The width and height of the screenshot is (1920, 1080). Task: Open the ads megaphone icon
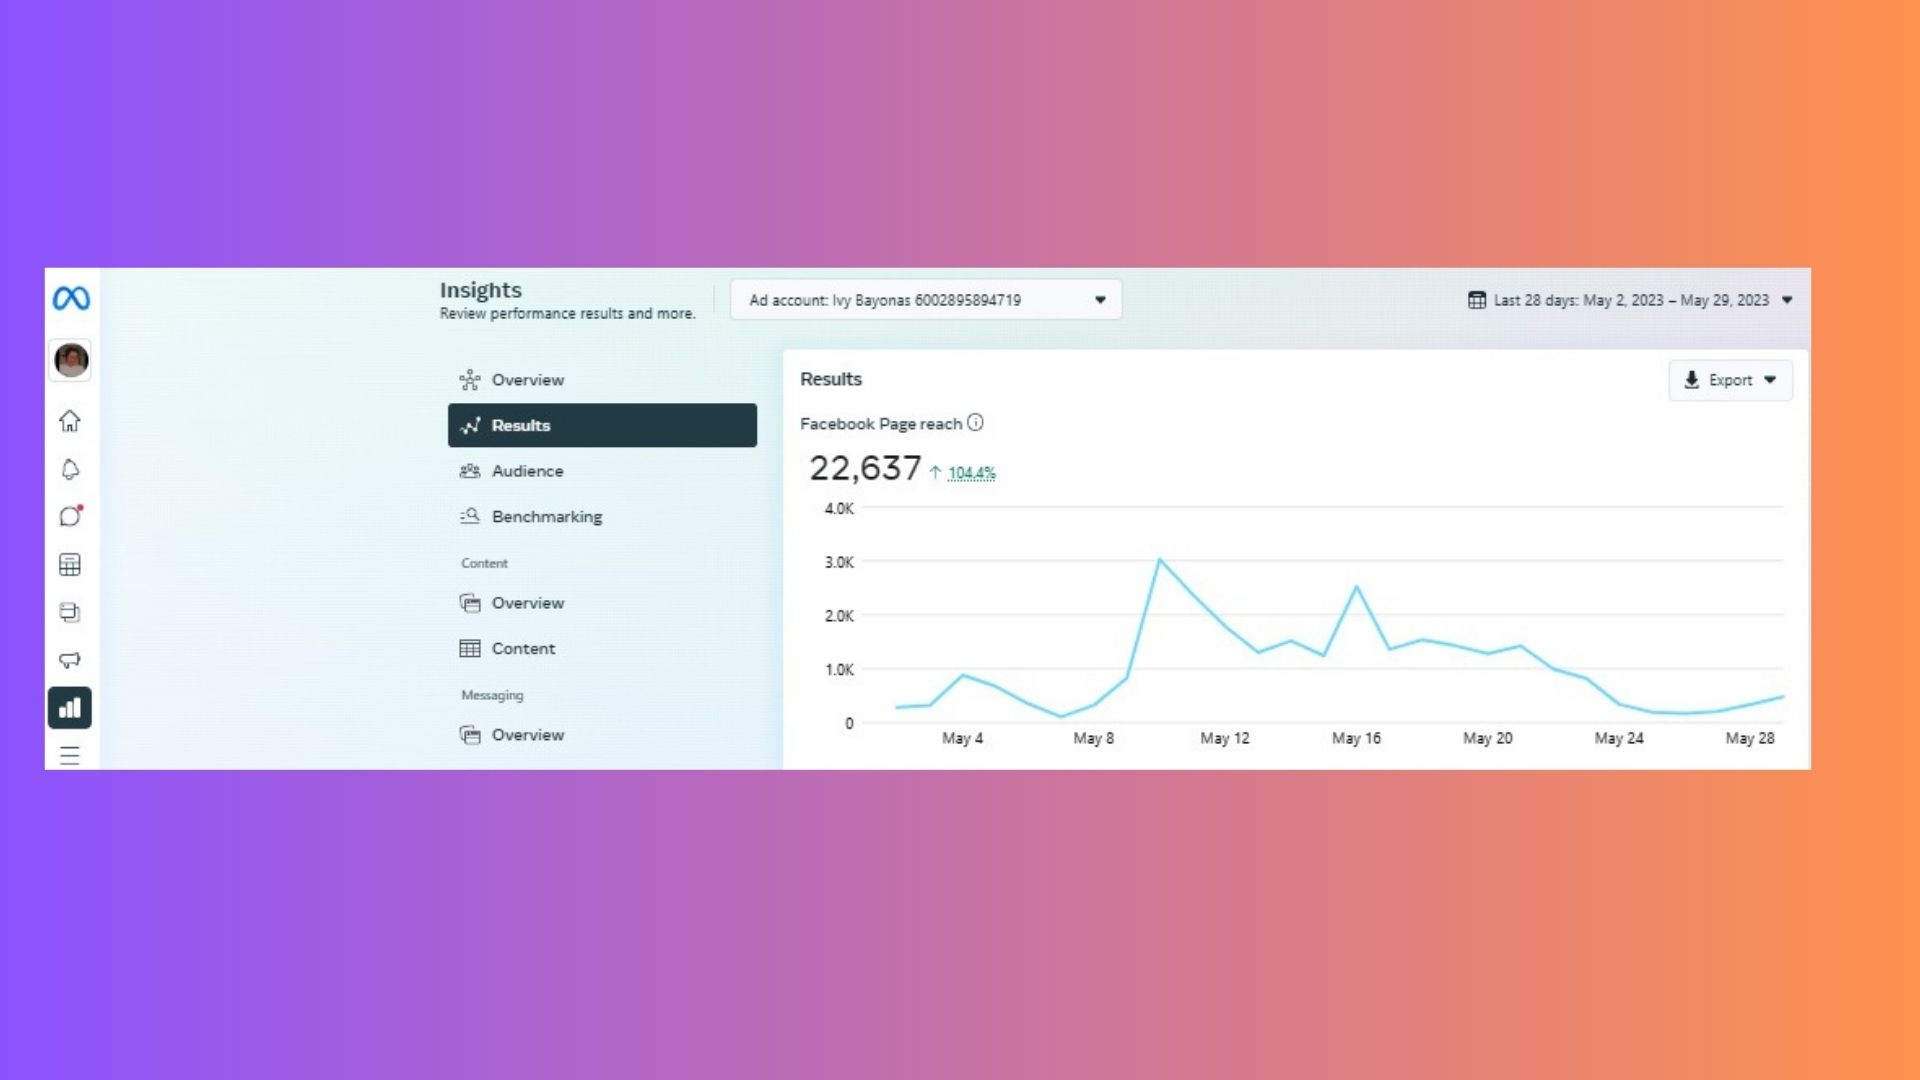70,660
